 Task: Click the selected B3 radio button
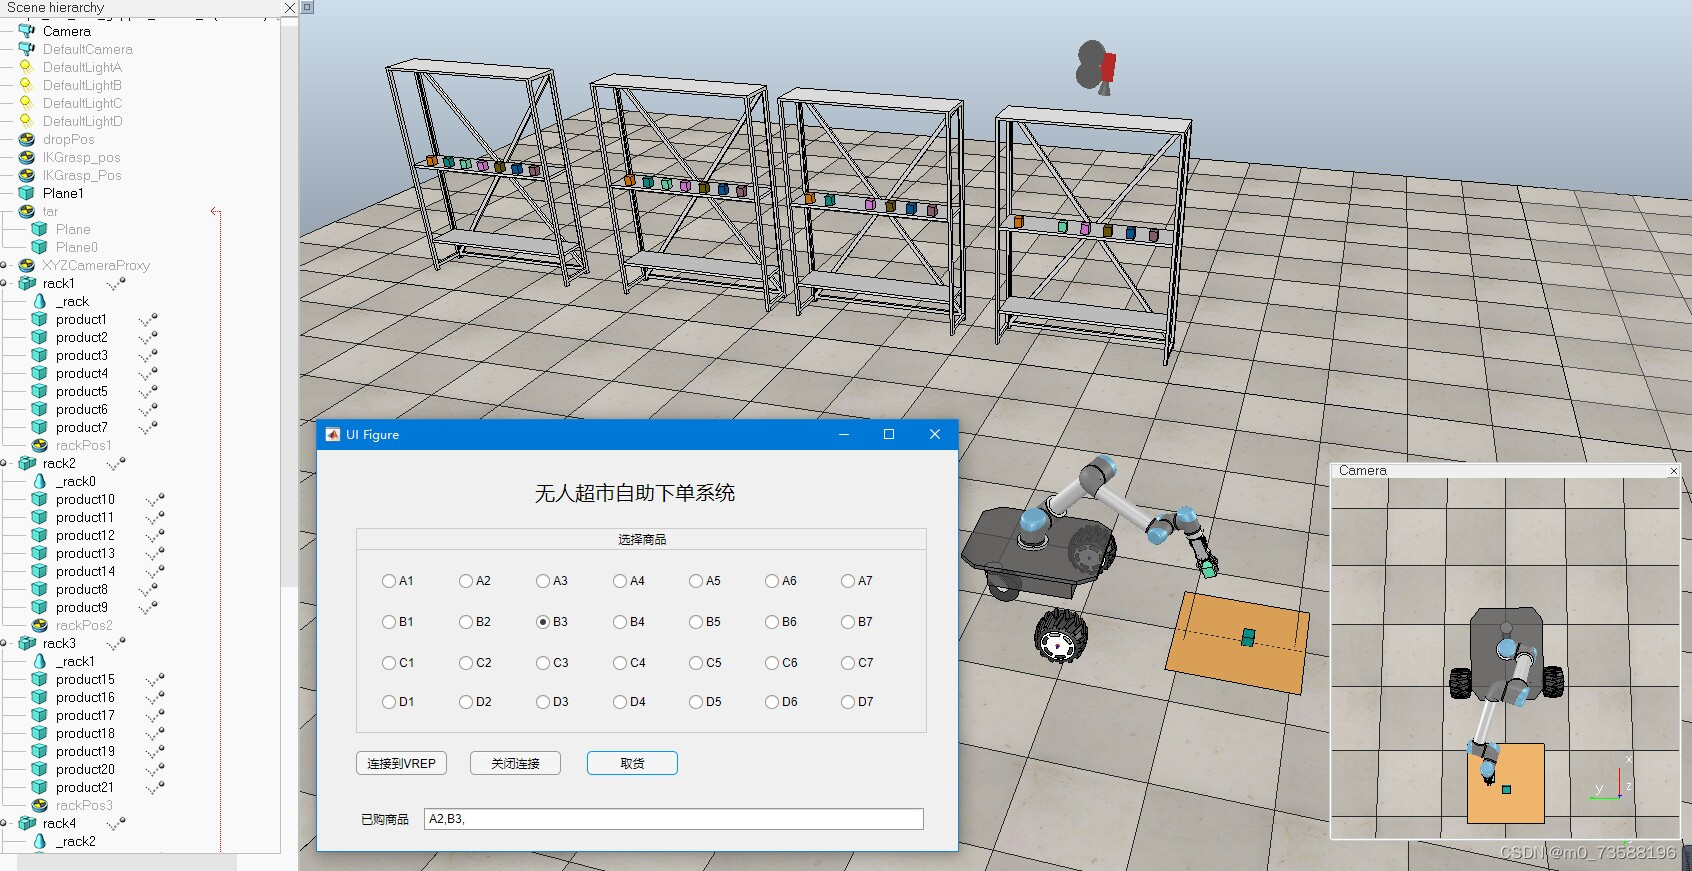click(543, 621)
